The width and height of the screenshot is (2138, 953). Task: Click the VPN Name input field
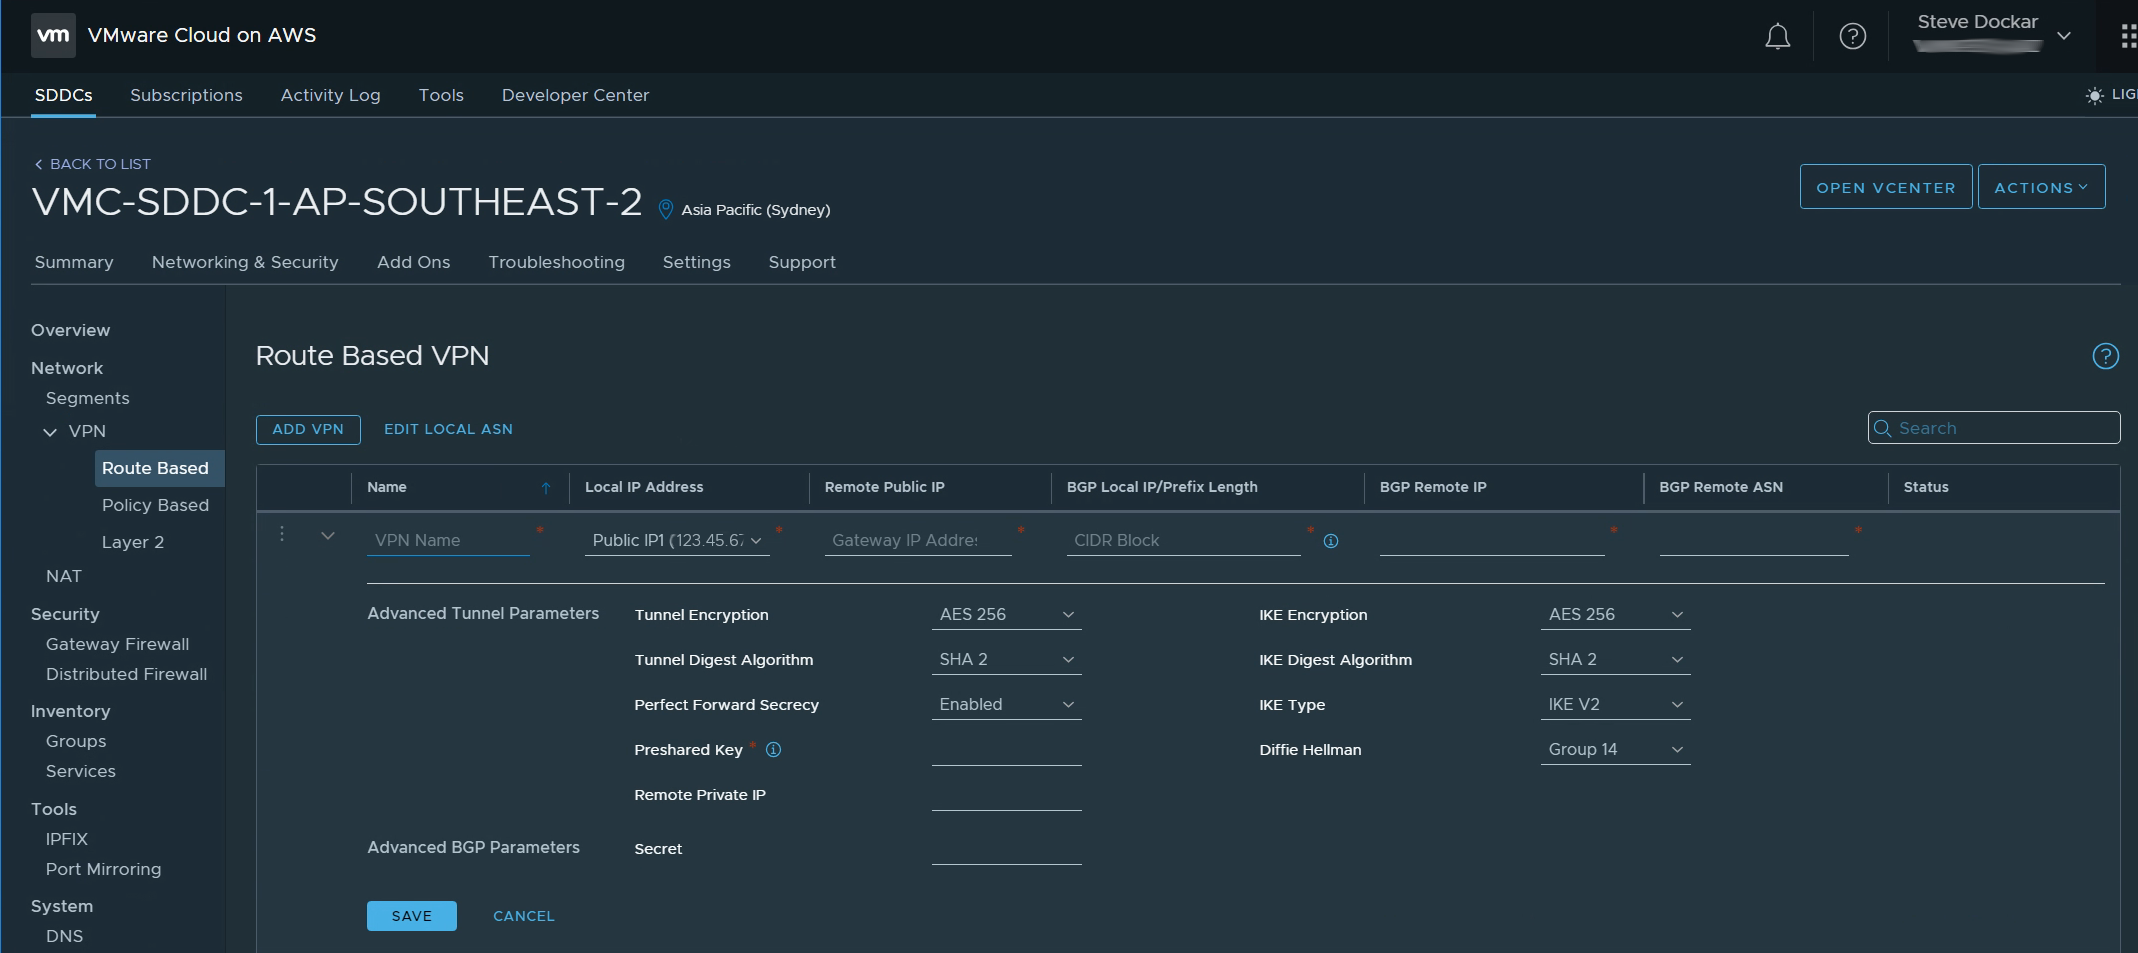coord(447,540)
